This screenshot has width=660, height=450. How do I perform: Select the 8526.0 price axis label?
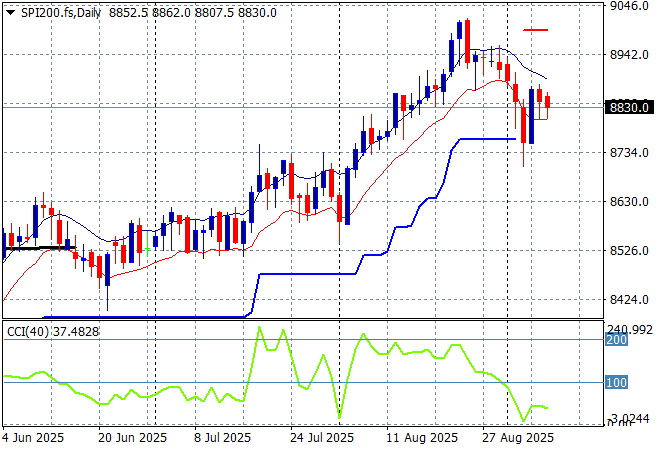[x=629, y=251]
